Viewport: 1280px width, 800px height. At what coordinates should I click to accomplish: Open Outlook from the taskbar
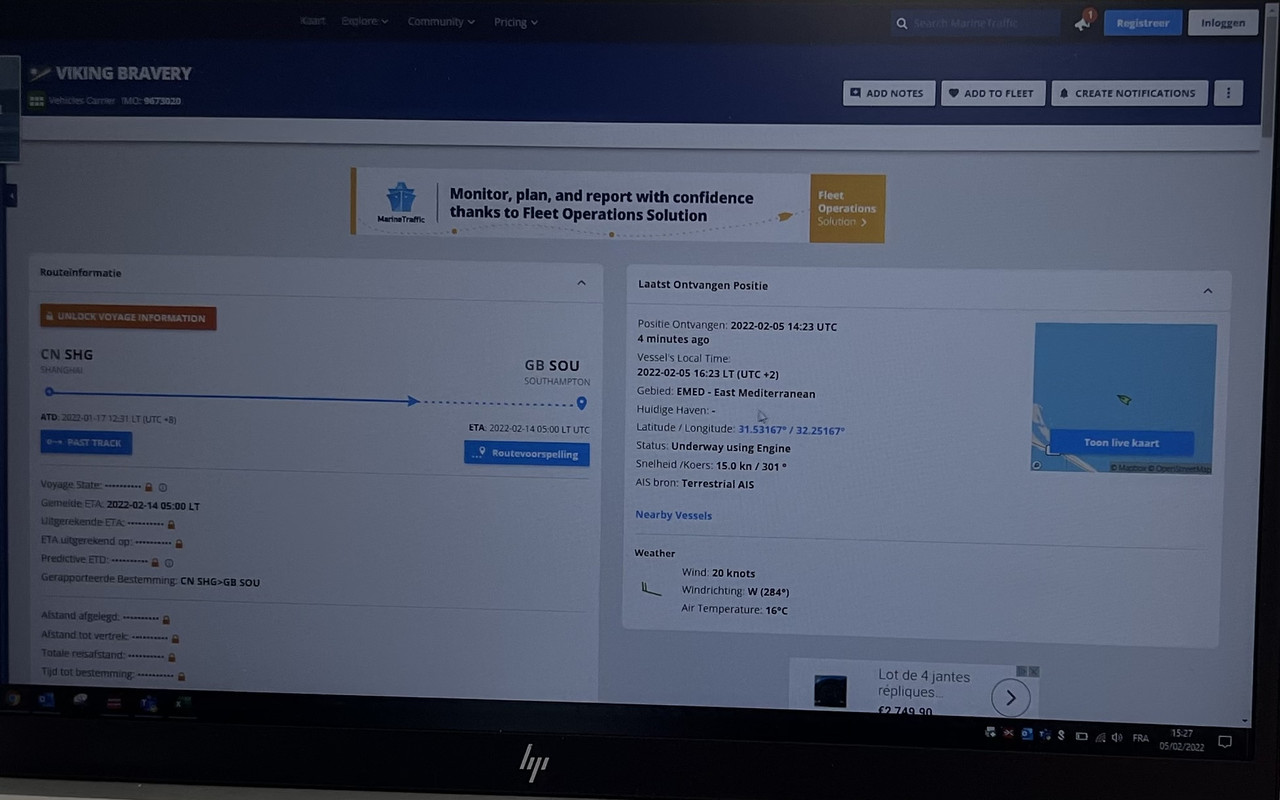click(x=46, y=700)
